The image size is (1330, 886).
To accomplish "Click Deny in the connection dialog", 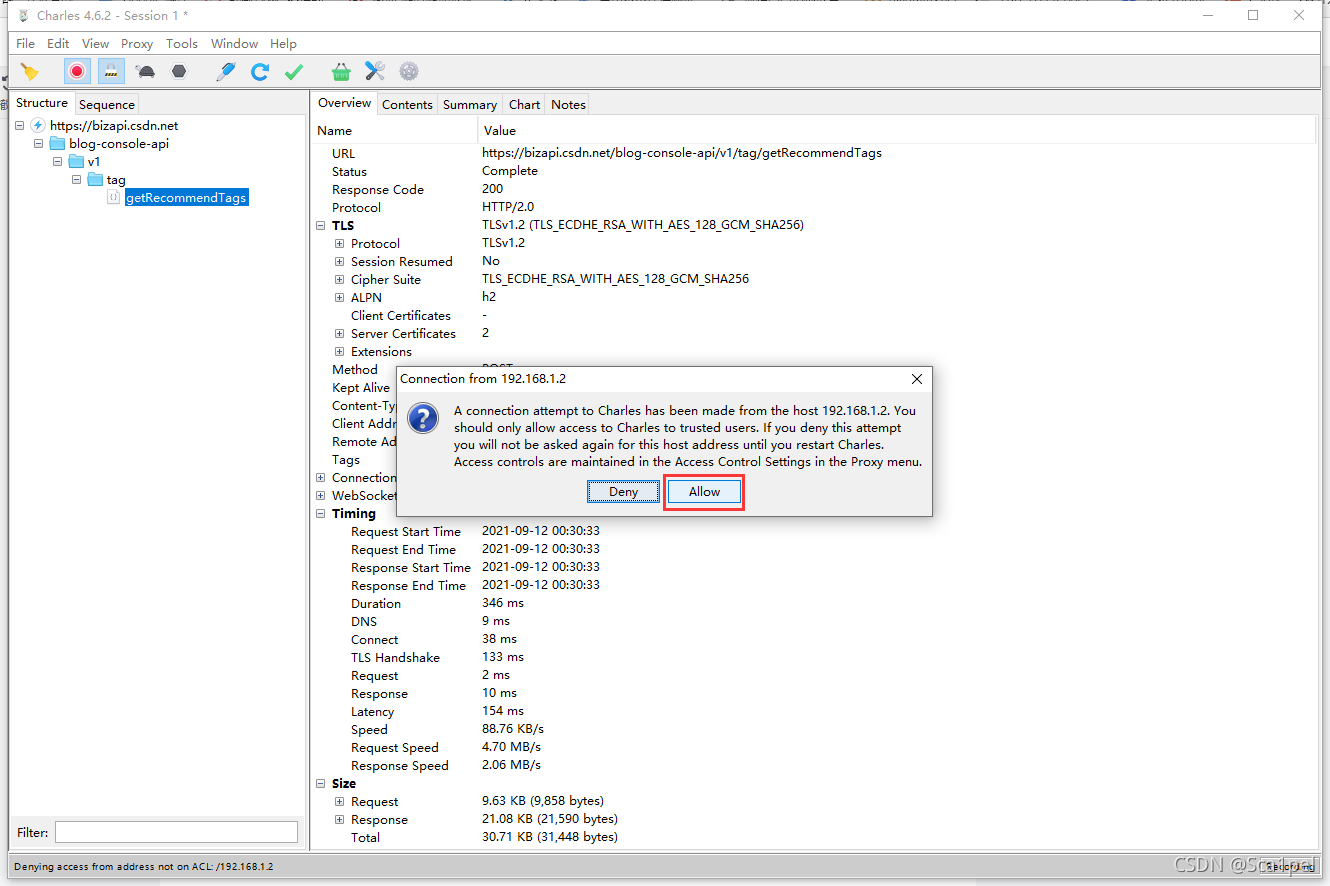I will tap(623, 492).
